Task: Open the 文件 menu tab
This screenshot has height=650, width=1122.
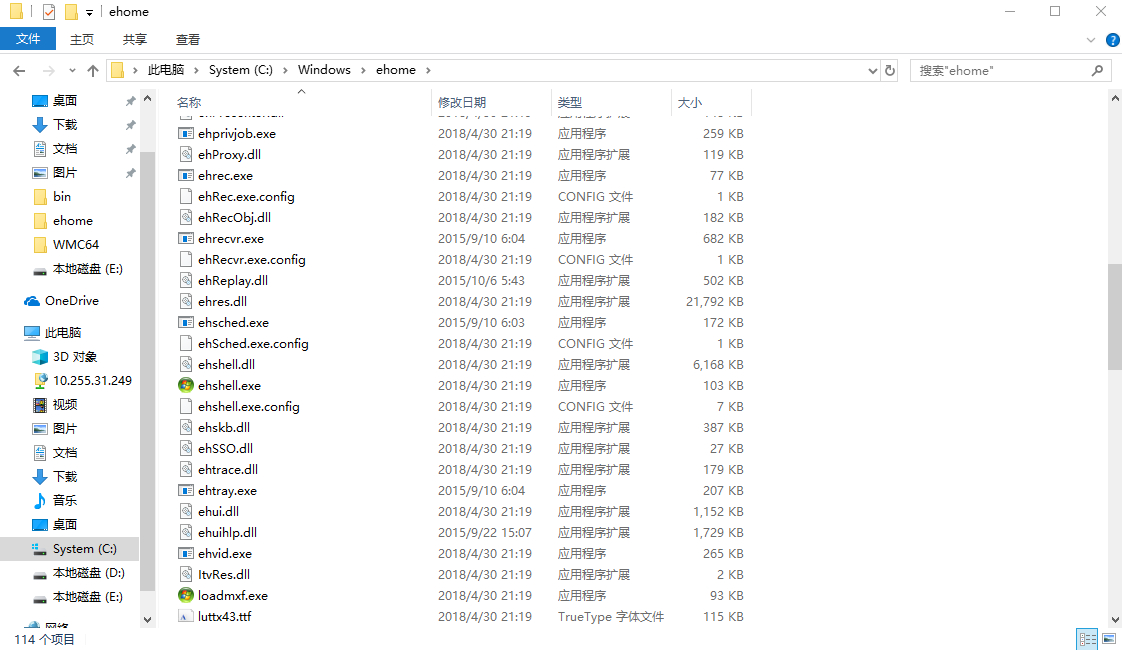Action: pyautogui.click(x=28, y=39)
